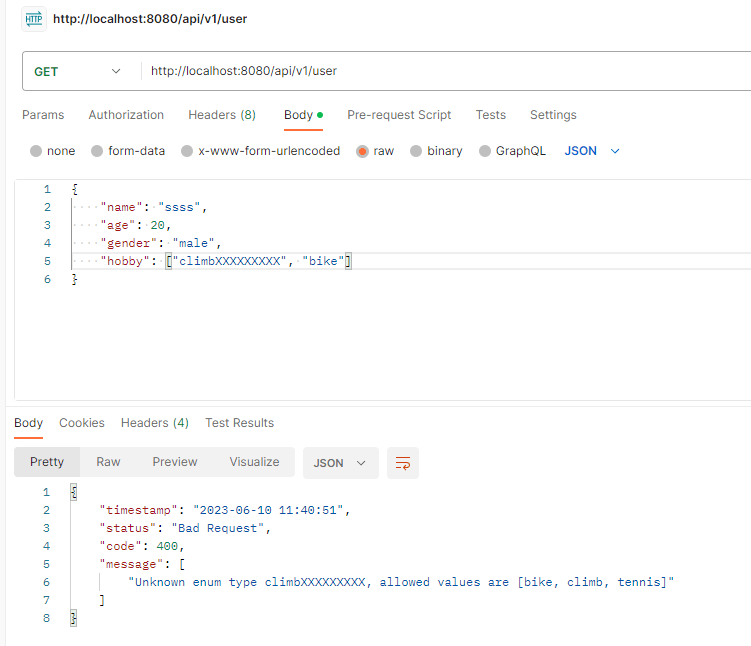Screen dimensions: 751x646
Task: Open the request Settings tab
Action: click(553, 115)
